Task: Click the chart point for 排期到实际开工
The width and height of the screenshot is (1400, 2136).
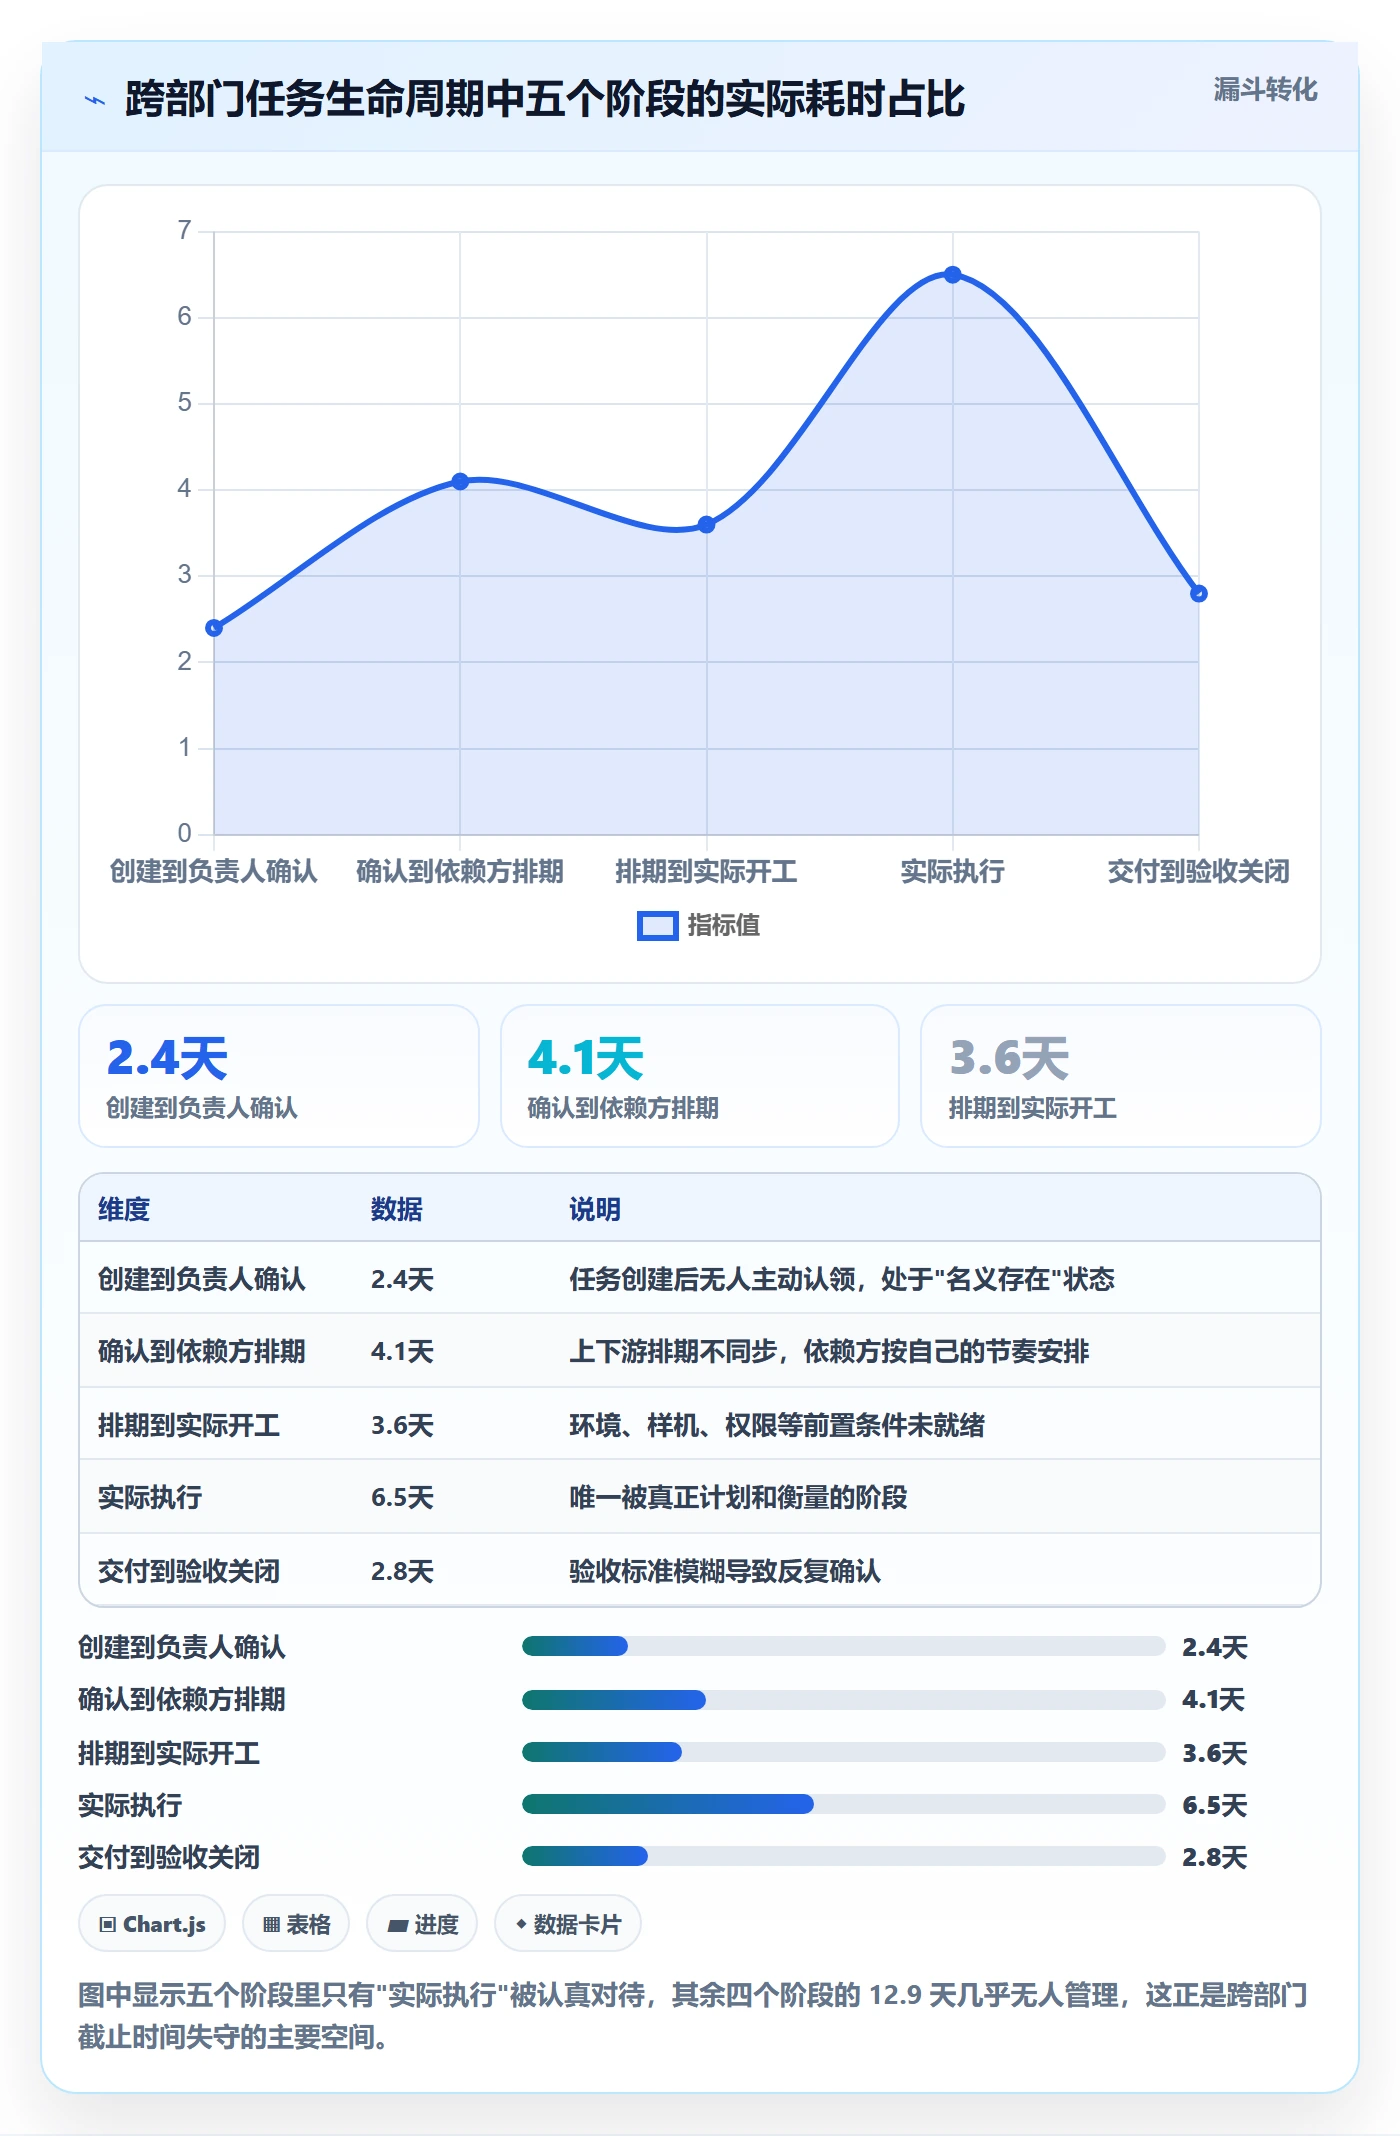Action: tap(706, 524)
